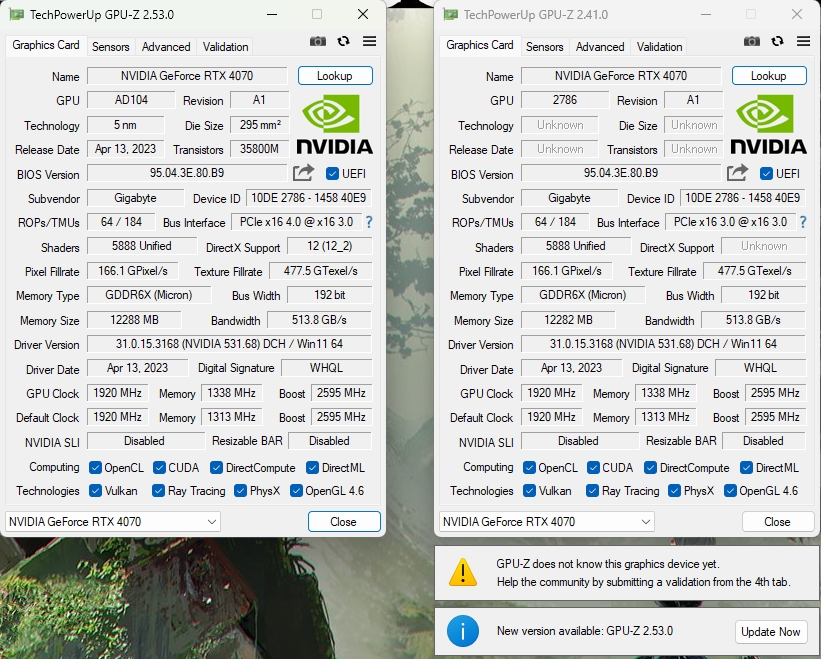The width and height of the screenshot is (821, 659).
Task: Switch to Advanced tab in GPU-Z 2.41.0
Action: pos(600,47)
